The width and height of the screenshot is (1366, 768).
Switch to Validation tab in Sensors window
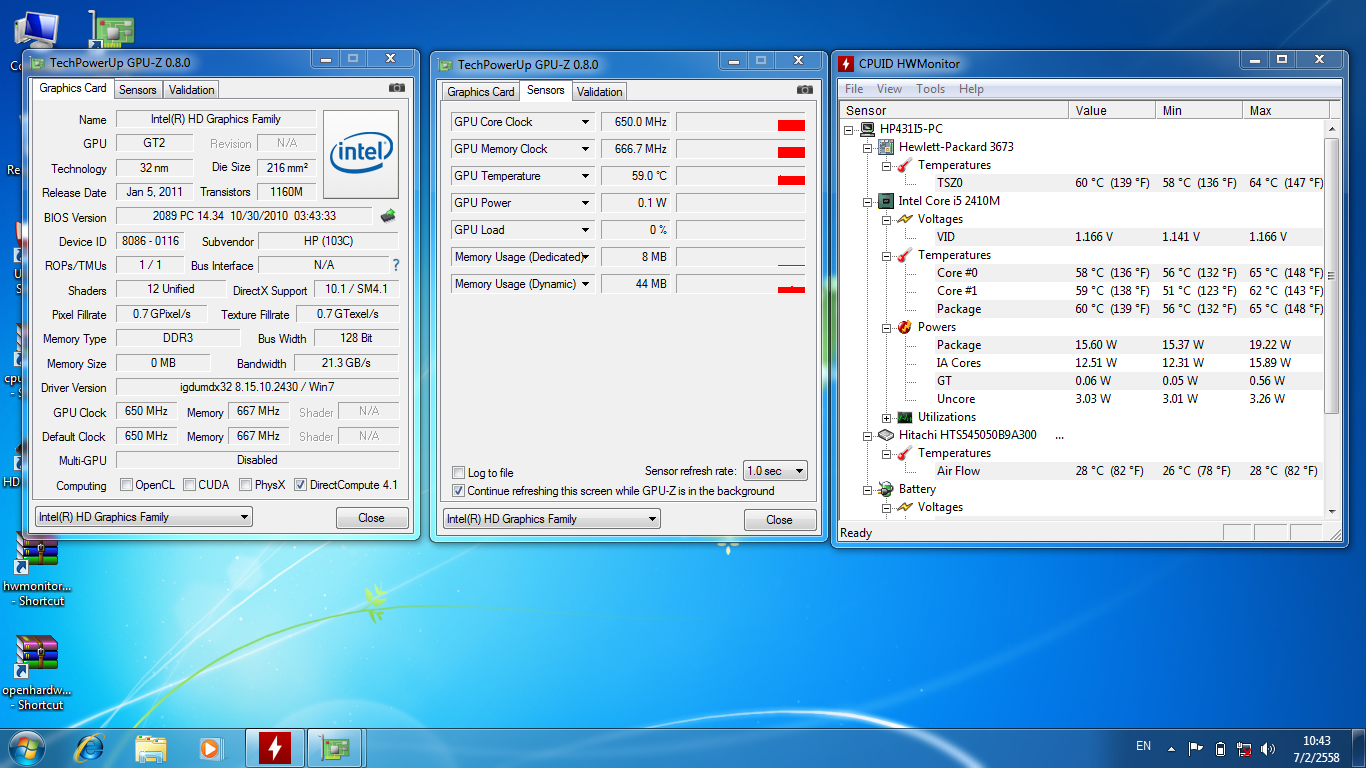(x=600, y=92)
